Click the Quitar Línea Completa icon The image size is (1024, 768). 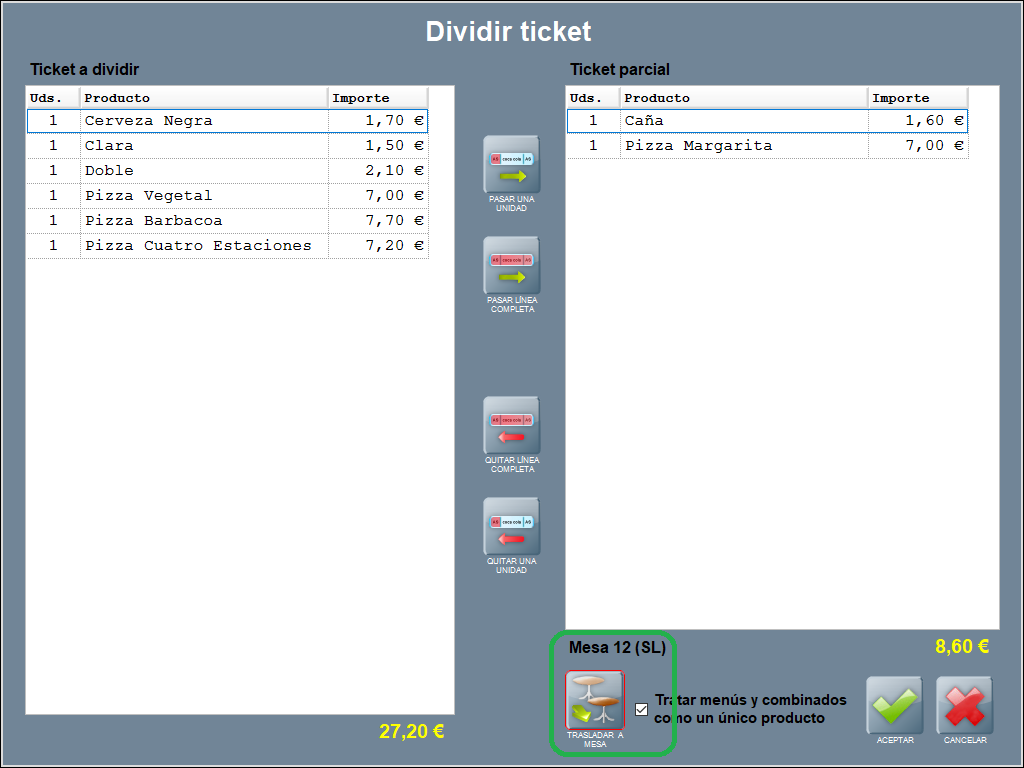tap(511, 425)
